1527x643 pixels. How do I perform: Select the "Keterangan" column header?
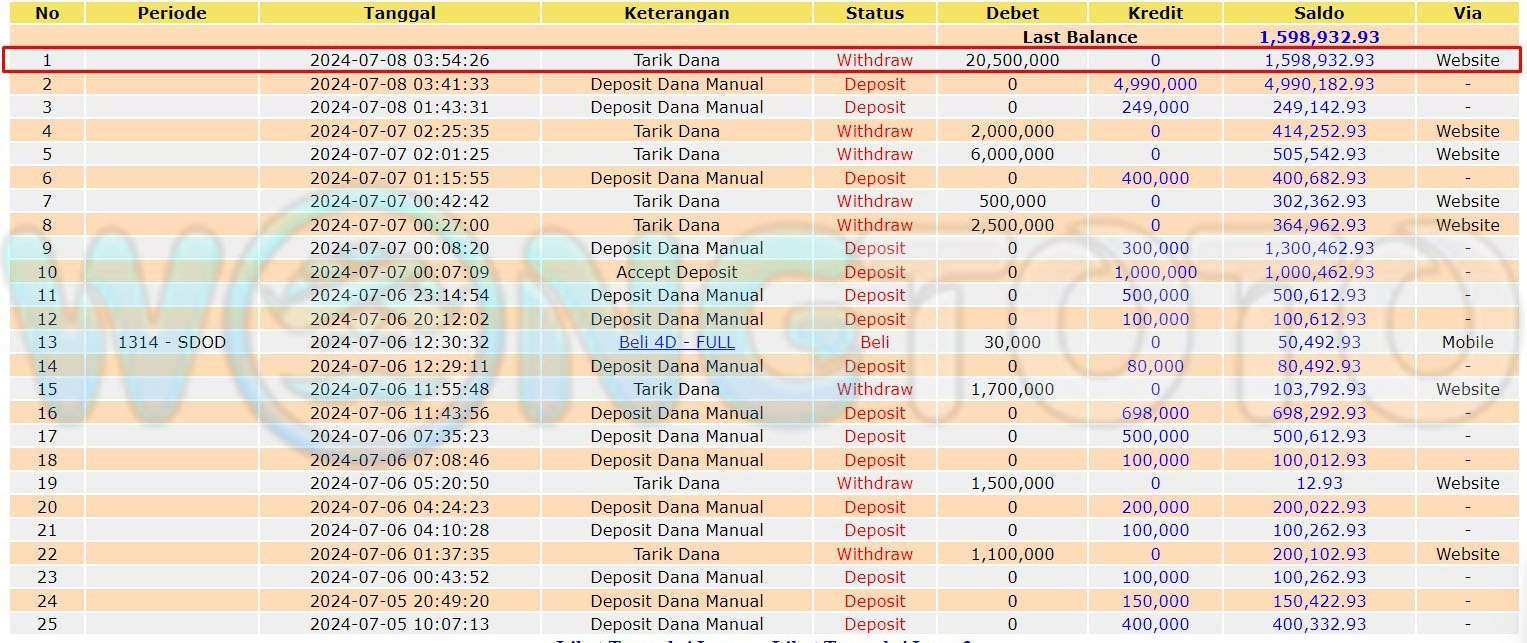tap(676, 13)
